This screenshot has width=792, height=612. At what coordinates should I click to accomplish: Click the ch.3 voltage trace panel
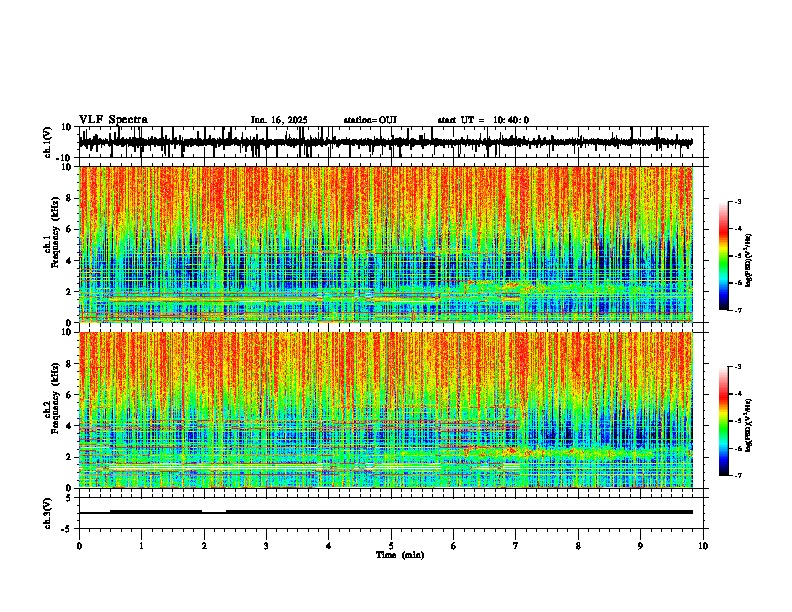[x=391, y=513]
